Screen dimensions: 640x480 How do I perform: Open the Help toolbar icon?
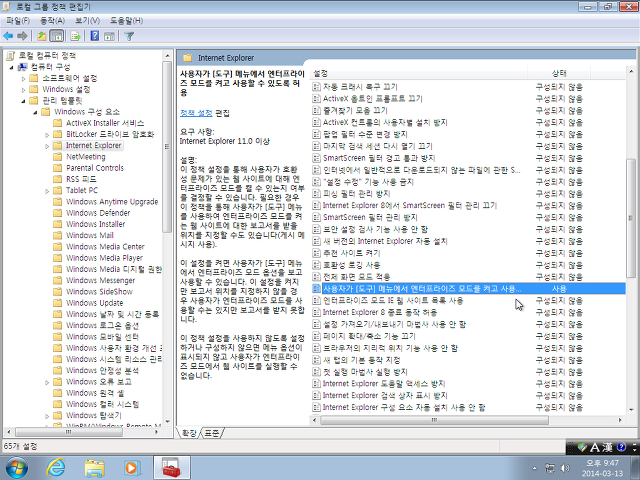click(95, 36)
